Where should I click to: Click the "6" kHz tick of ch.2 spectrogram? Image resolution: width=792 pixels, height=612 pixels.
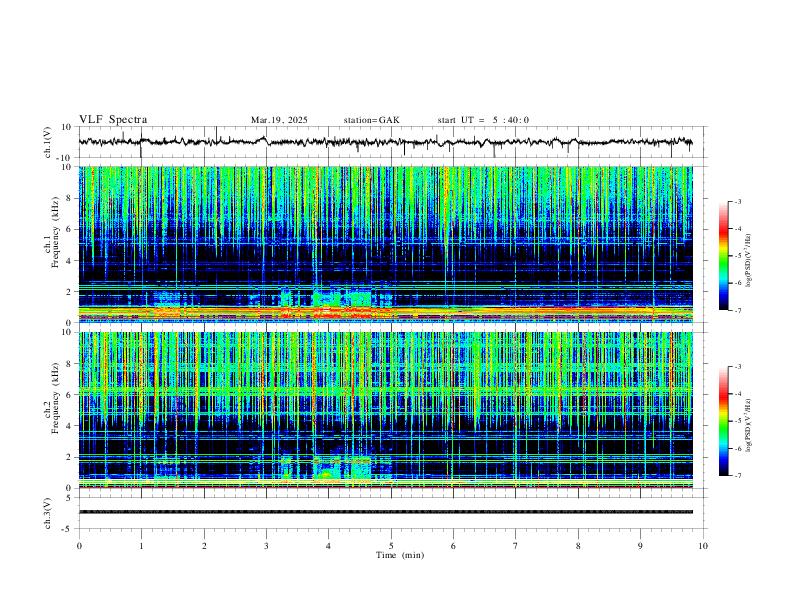point(69,395)
